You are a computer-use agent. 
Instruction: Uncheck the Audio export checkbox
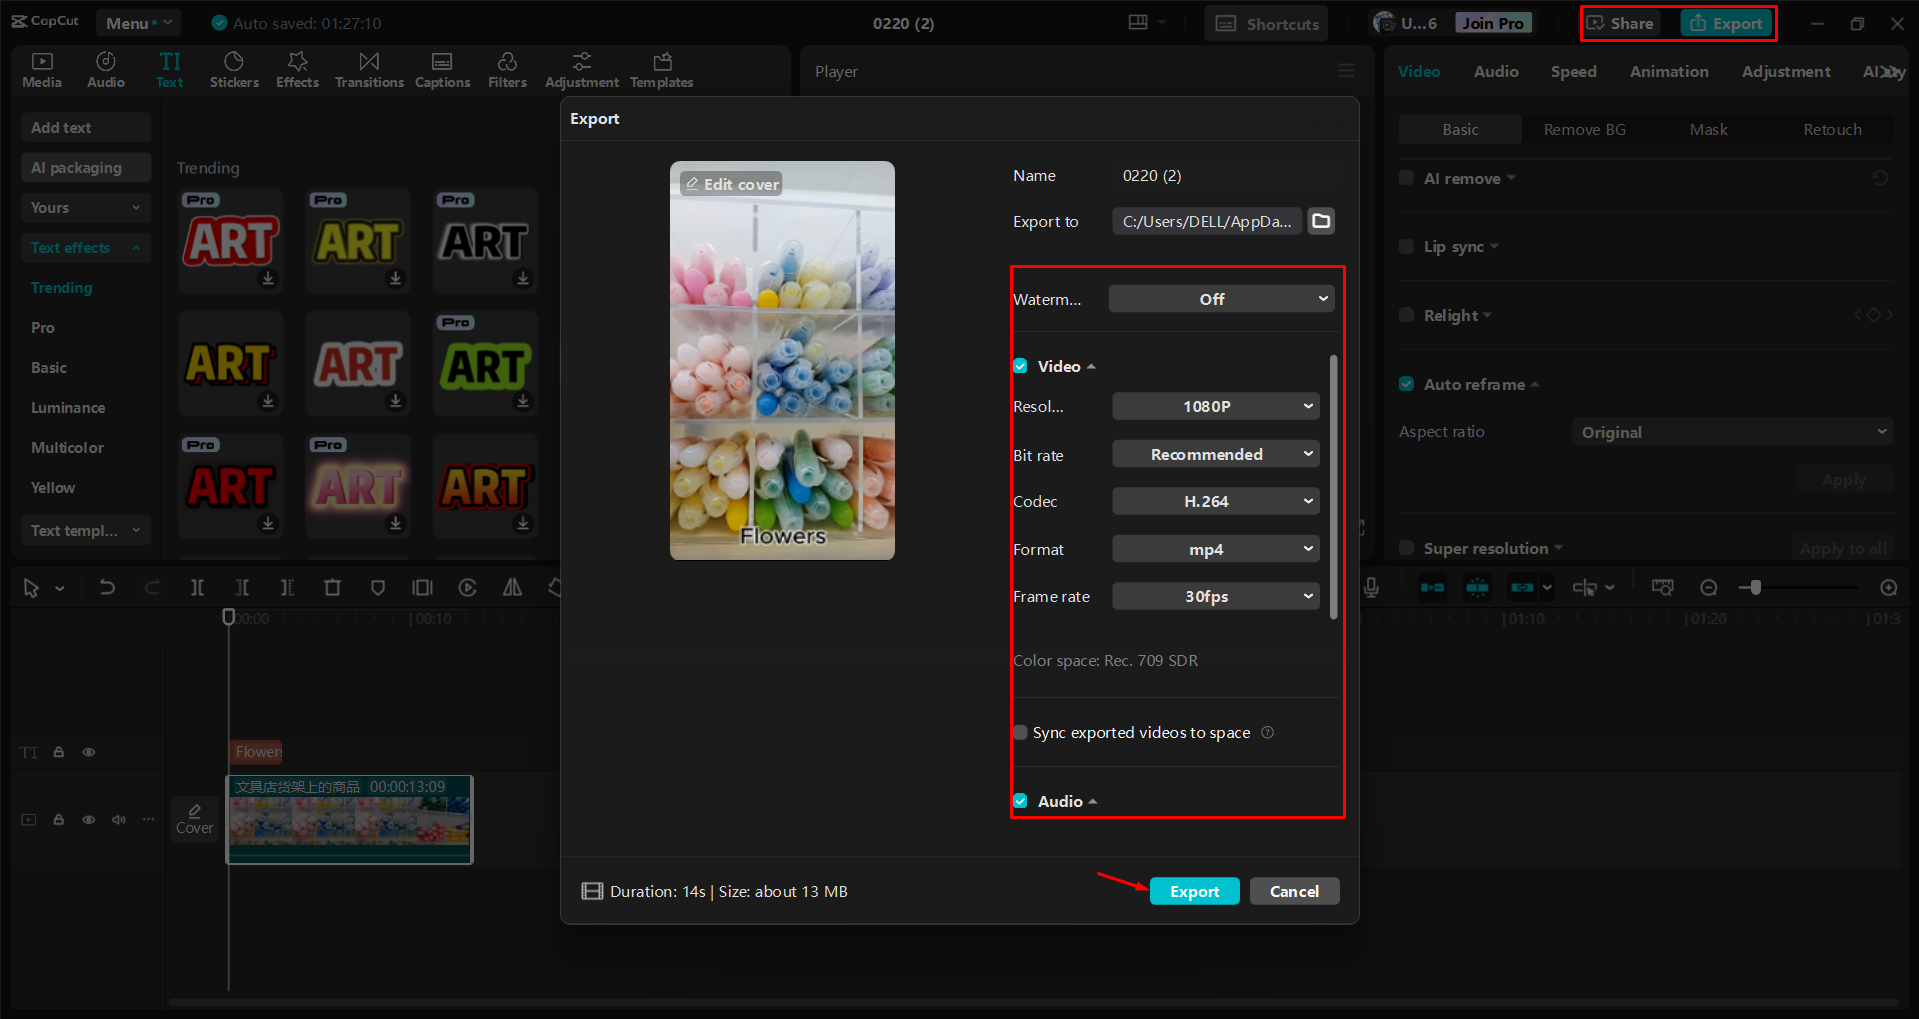point(1020,800)
